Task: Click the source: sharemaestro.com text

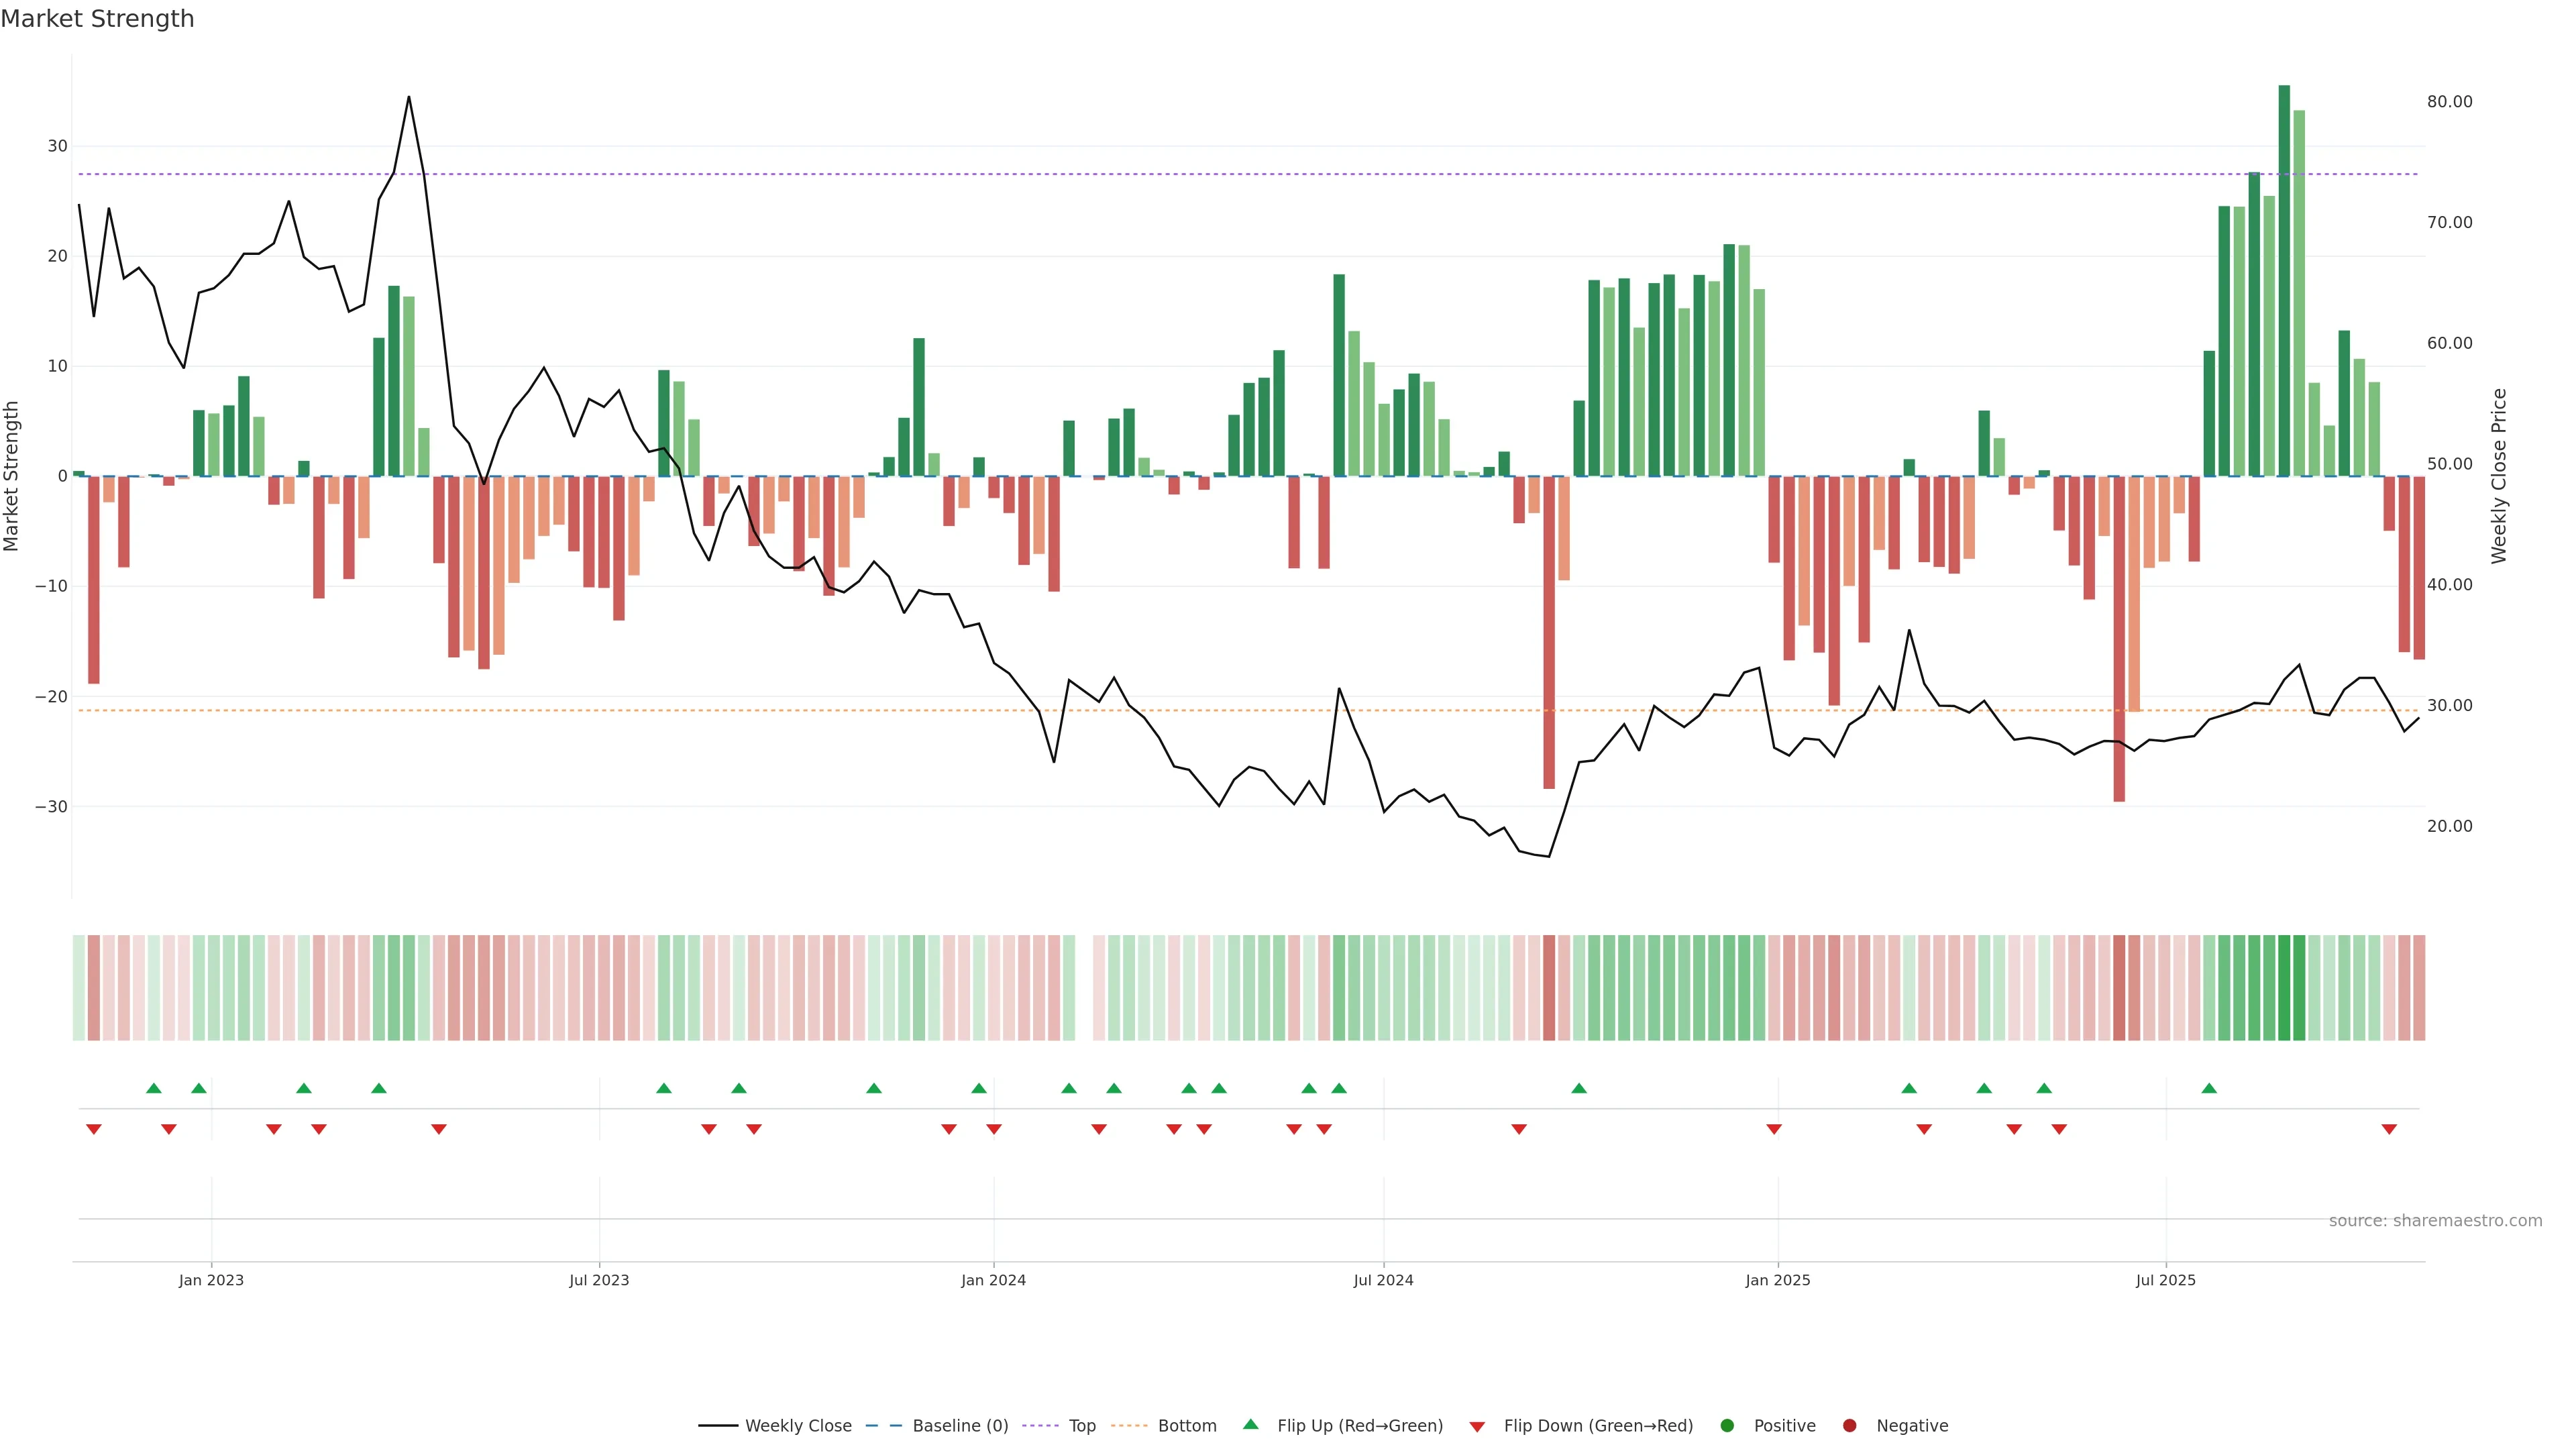Action: pyautogui.click(x=2435, y=1221)
